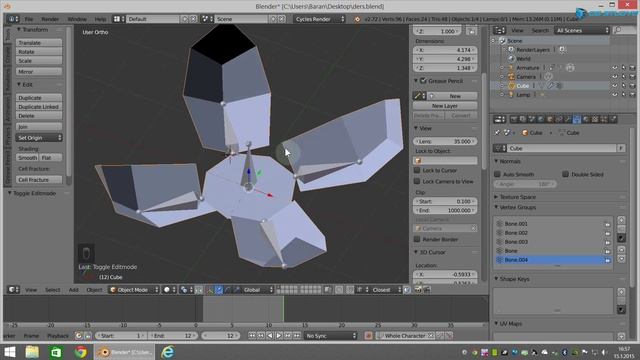The image size is (640, 360).
Task: Click the Lens value slider field
Action: [445, 142]
